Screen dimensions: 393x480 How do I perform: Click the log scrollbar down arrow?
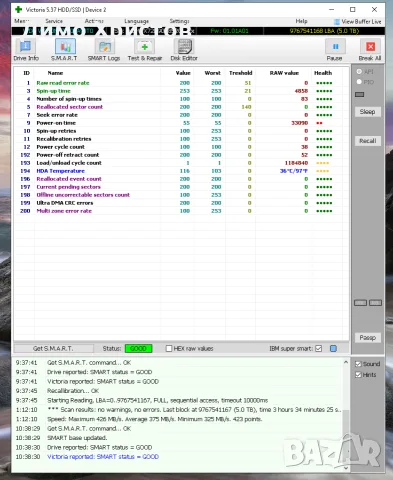point(346,468)
